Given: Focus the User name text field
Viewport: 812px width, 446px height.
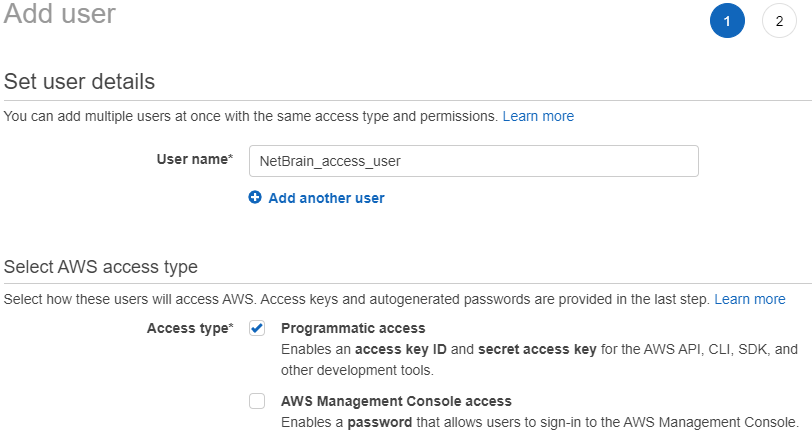Looking at the screenshot, I should coord(473,160).
